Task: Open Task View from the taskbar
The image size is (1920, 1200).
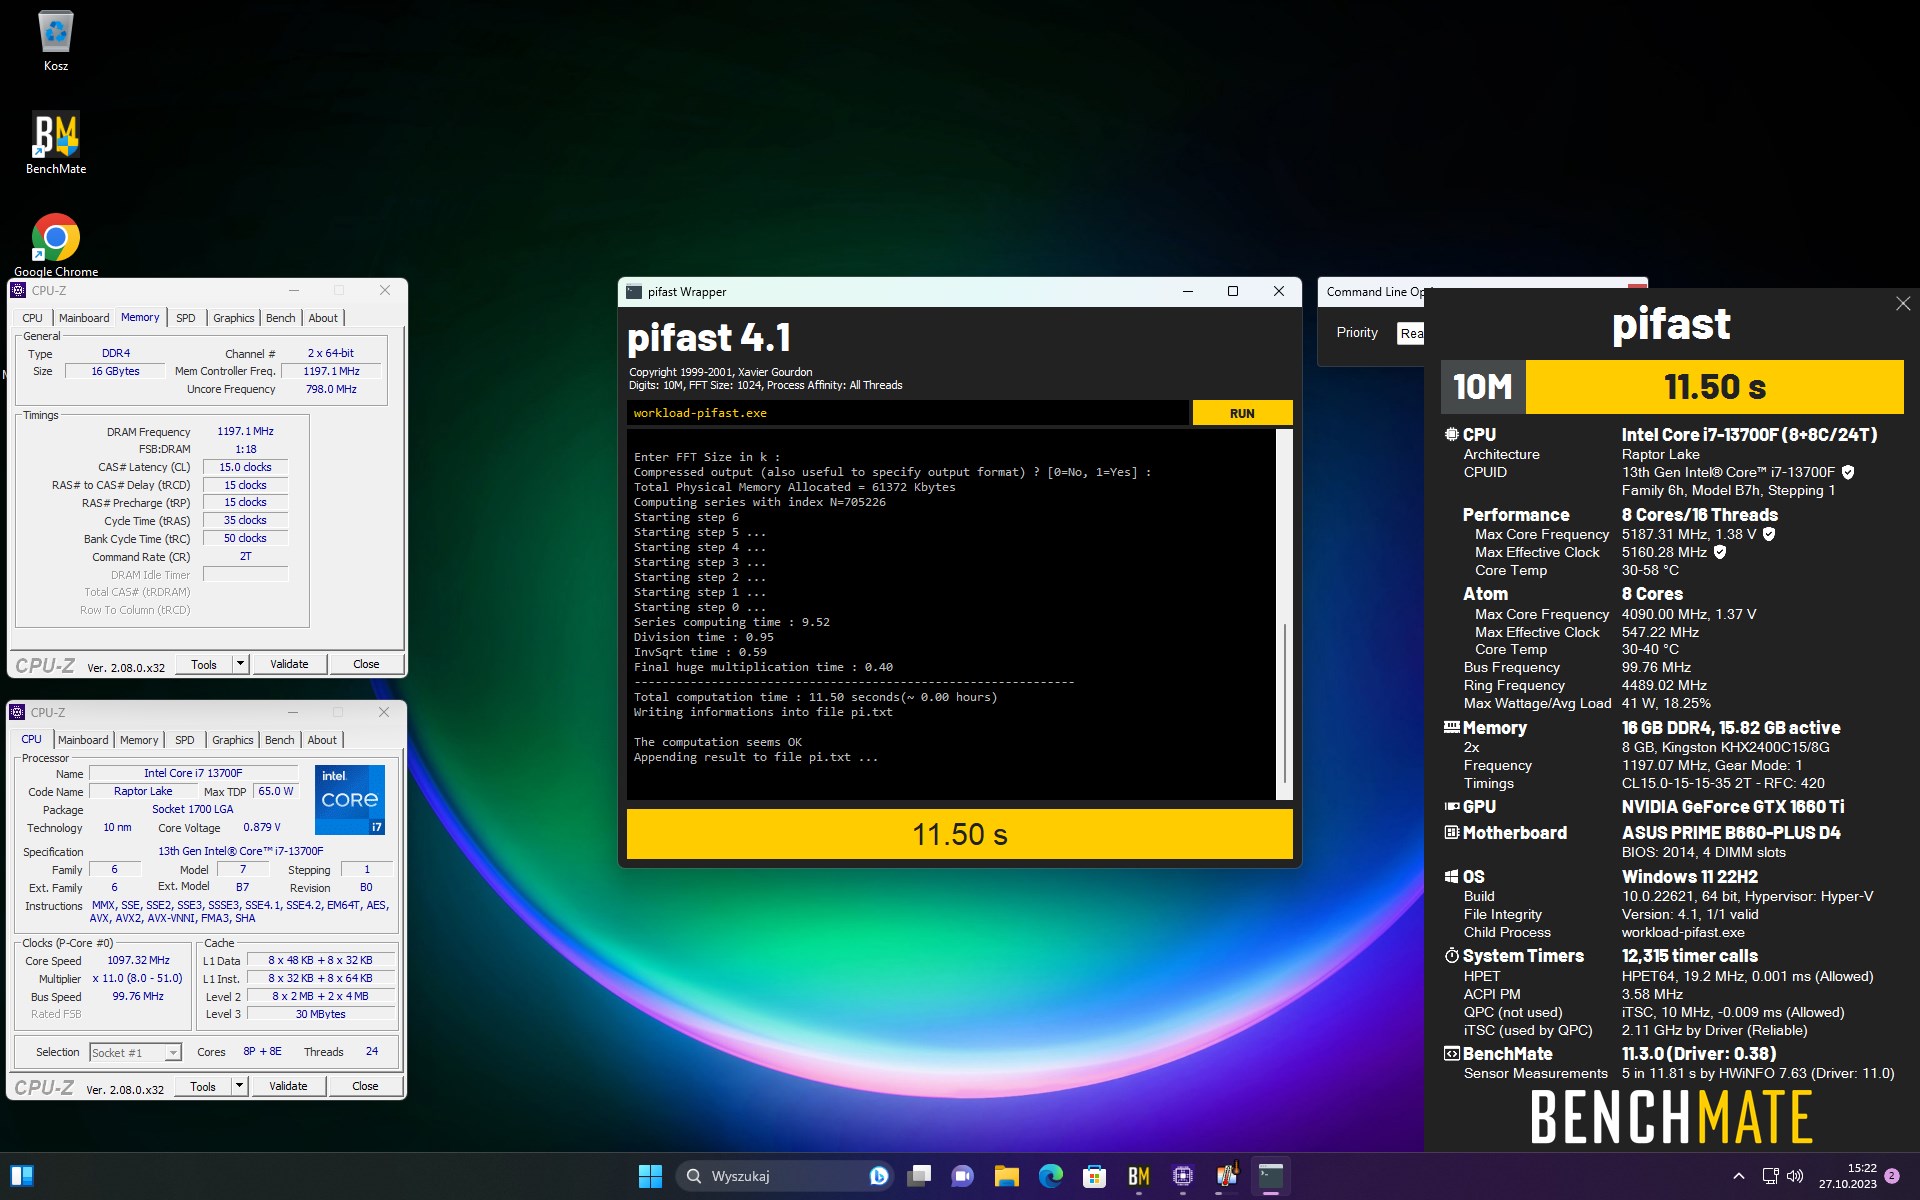Action: (x=919, y=1176)
